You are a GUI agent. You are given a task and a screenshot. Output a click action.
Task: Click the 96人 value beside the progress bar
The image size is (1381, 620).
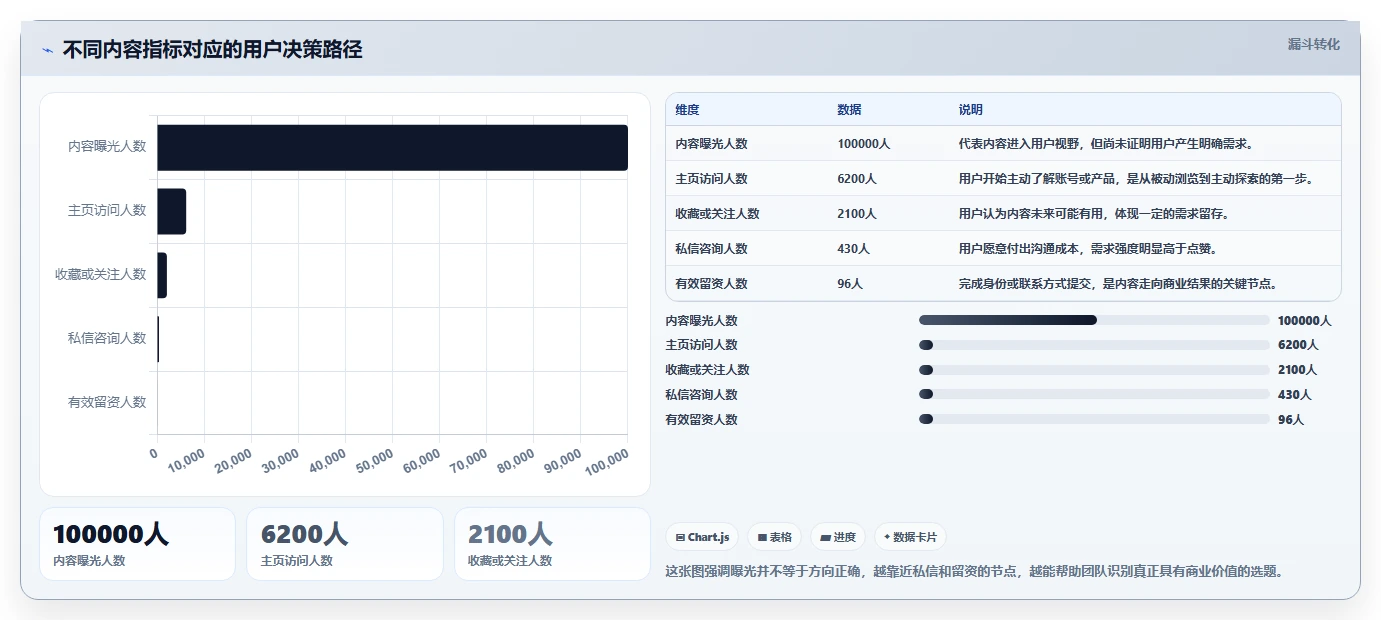pyautogui.click(x=1291, y=420)
